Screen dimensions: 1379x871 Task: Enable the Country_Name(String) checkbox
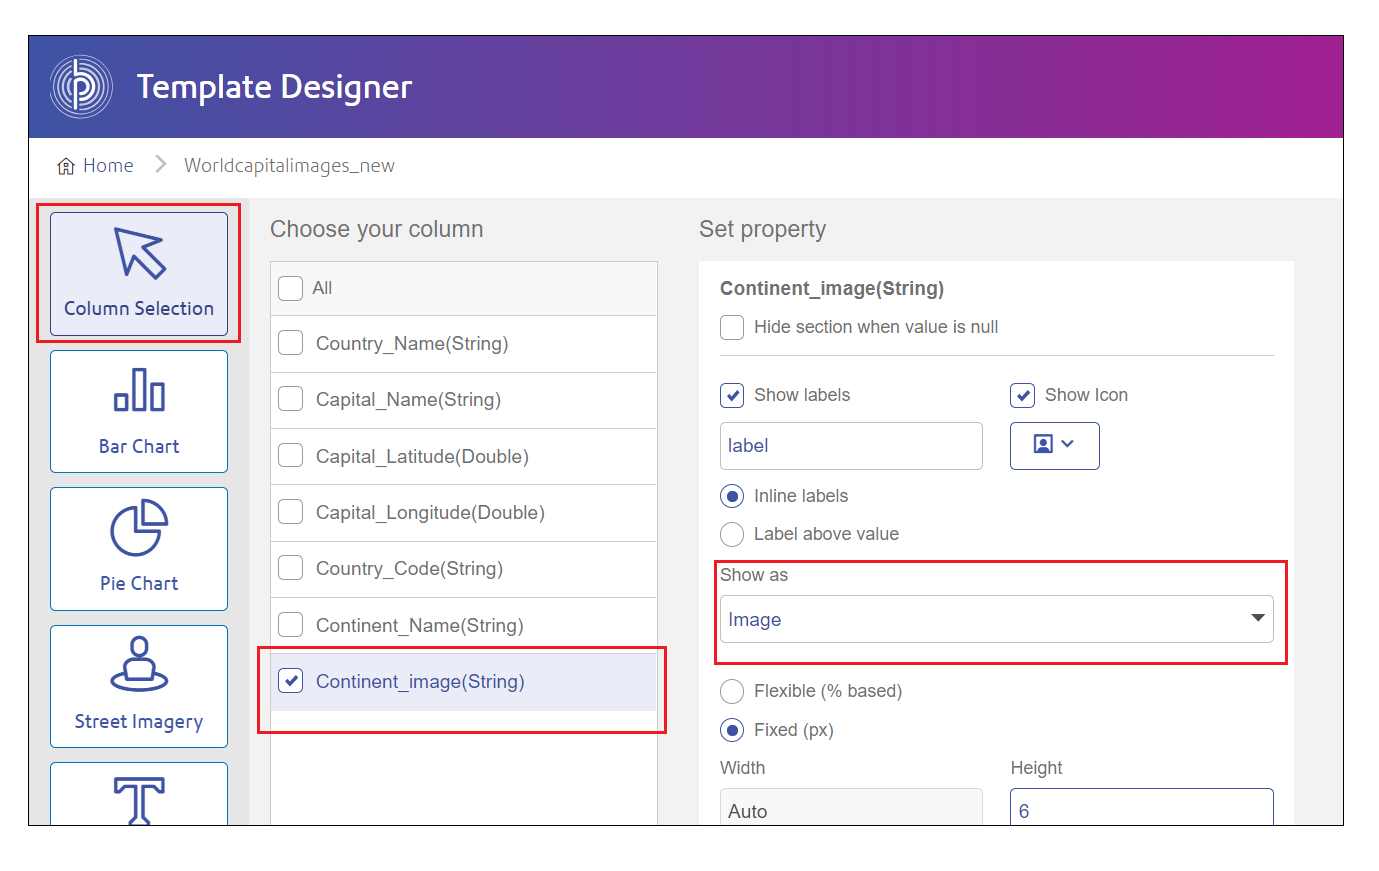291,343
